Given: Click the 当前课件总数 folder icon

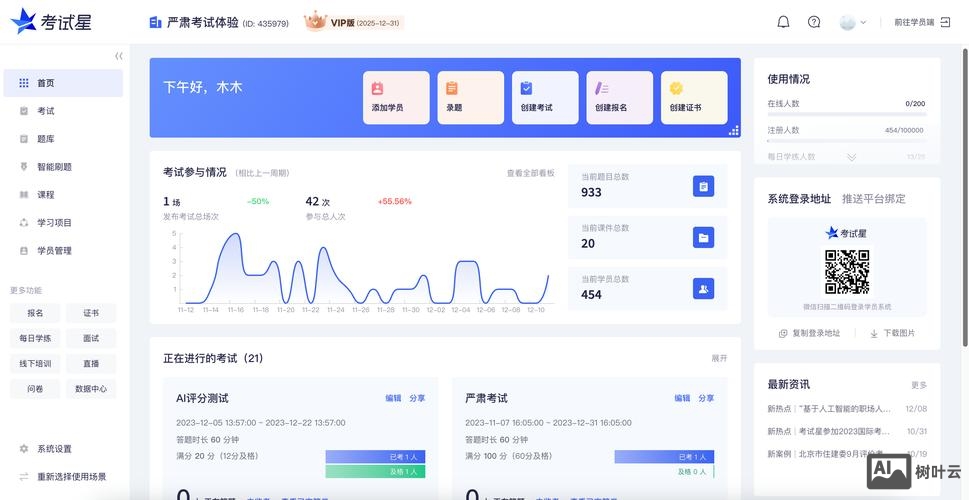Looking at the screenshot, I should click(x=703, y=237).
